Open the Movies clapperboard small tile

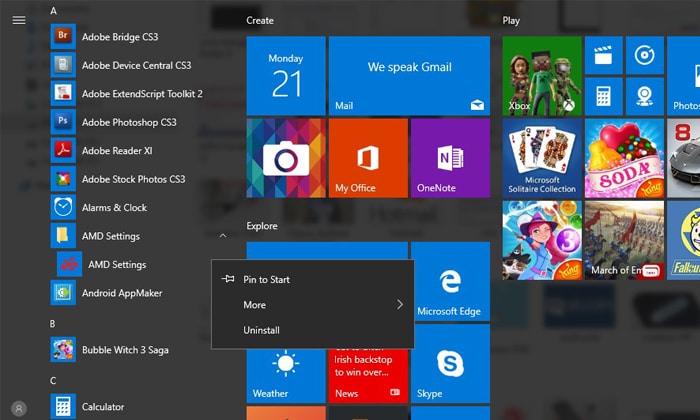point(604,55)
